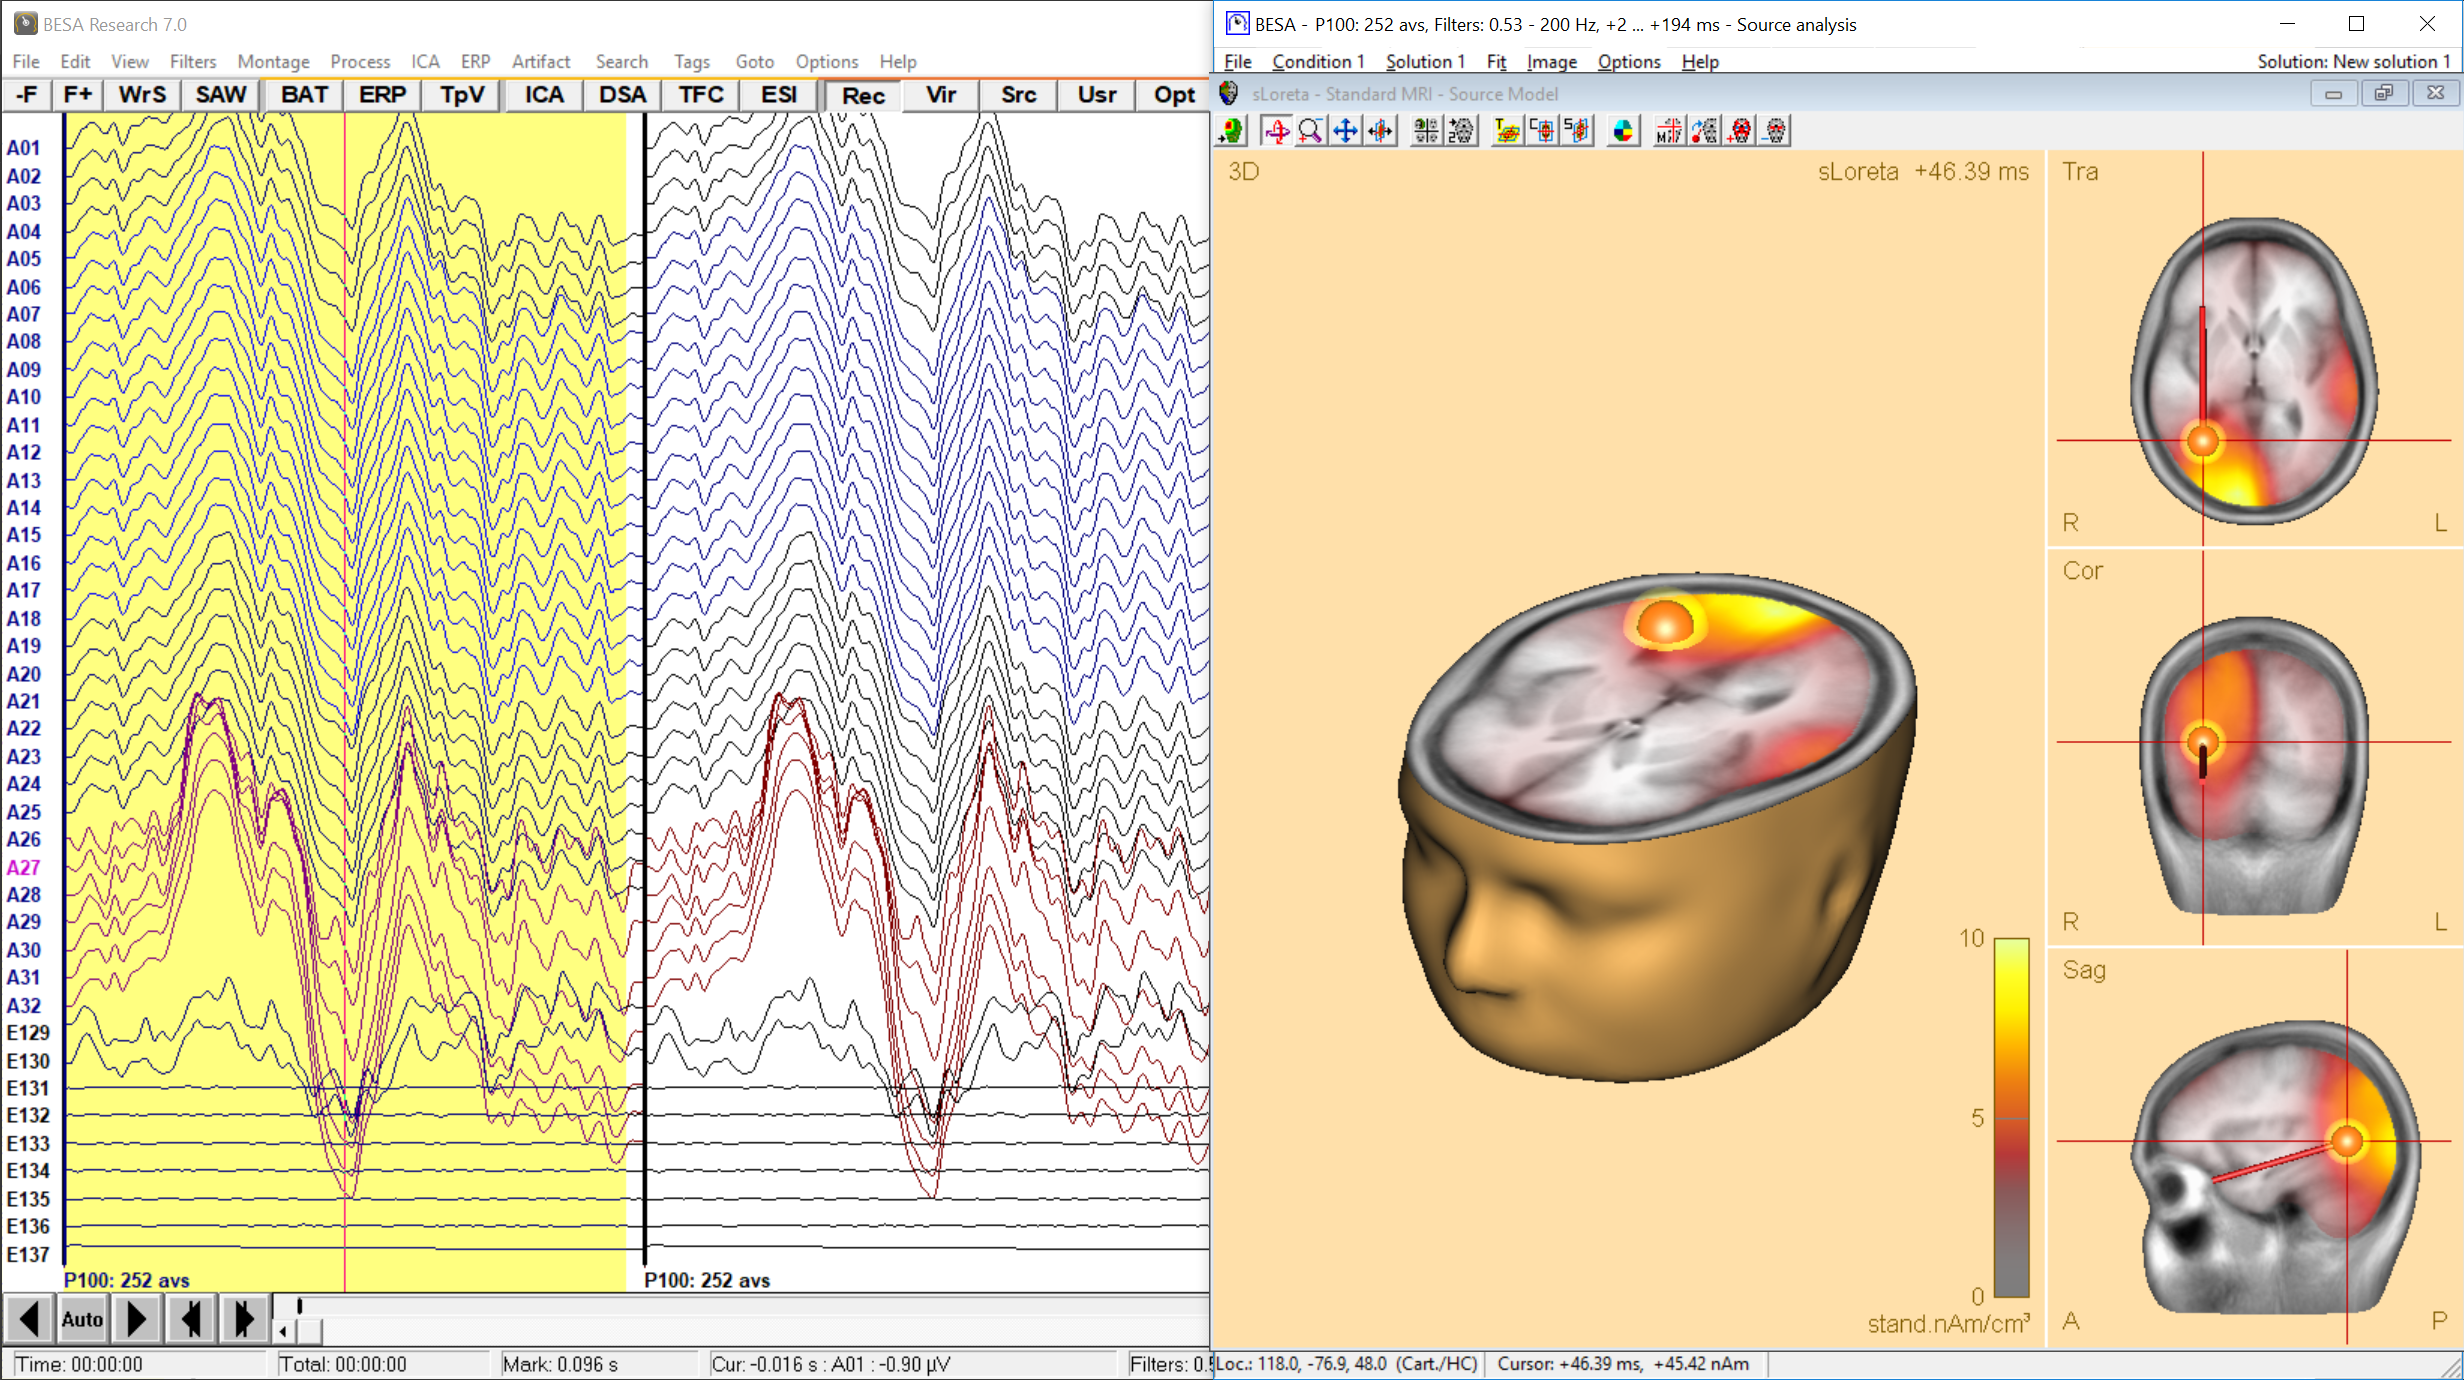The height and width of the screenshot is (1380, 2464).
Task: Click the -F filter button
Action: 27,95
